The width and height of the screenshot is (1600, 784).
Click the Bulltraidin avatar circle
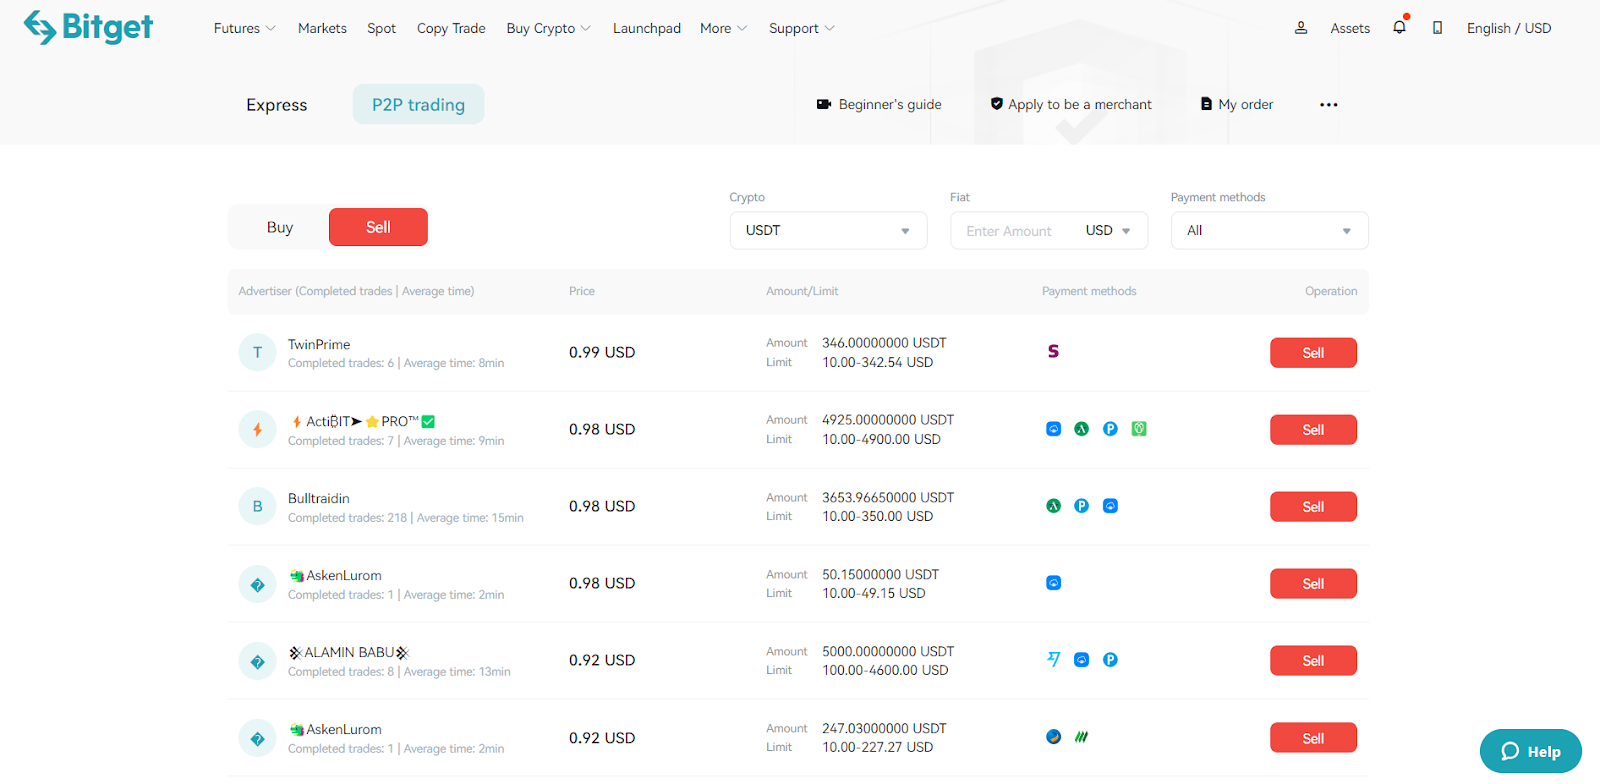click(x=257, y=506)
